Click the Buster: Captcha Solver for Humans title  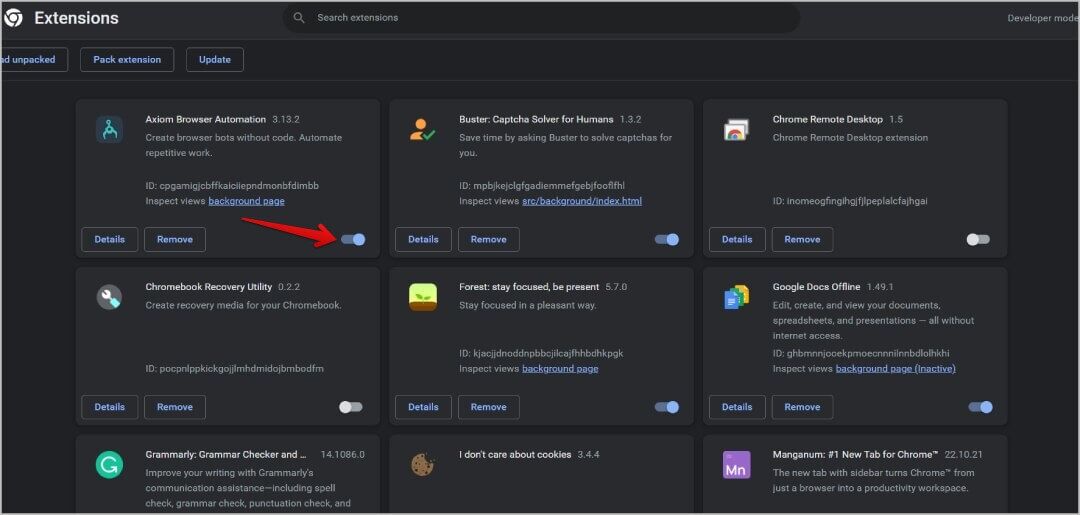click(536, 119)
